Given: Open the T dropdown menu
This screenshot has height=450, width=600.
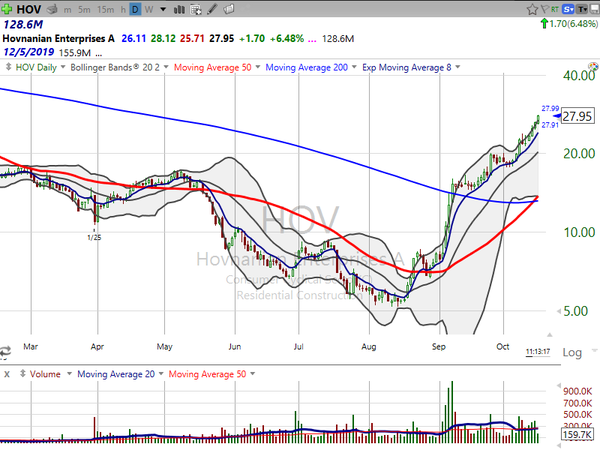Looking at the screenshot, I should pyautogui.click(x=582, y=9).
